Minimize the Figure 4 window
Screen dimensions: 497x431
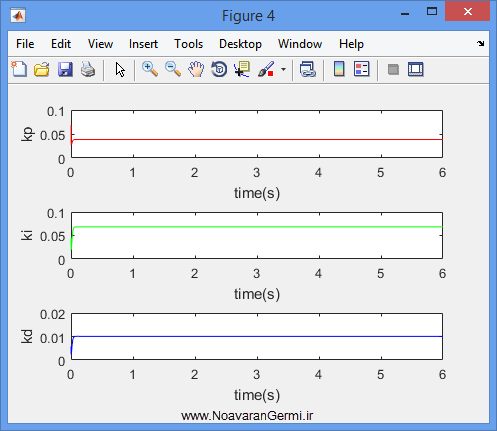pyautogui.click(x=405, y=14)
